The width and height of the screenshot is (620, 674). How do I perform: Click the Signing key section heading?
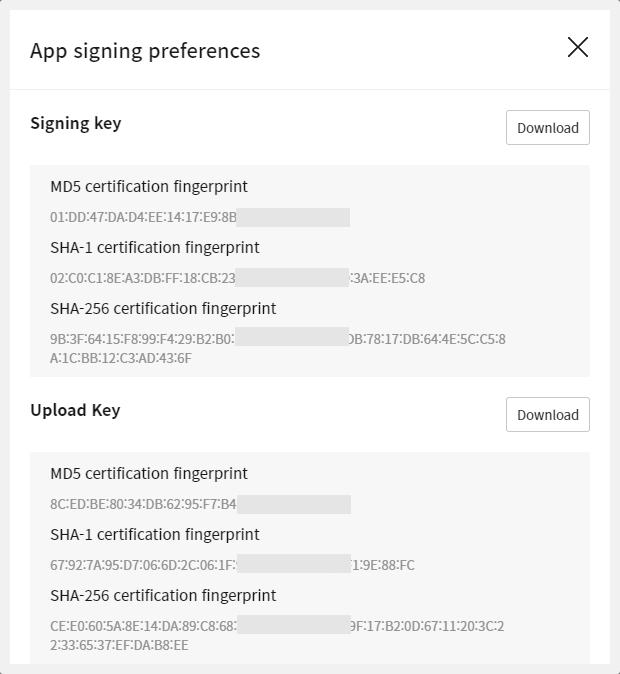tap(76, 124)
